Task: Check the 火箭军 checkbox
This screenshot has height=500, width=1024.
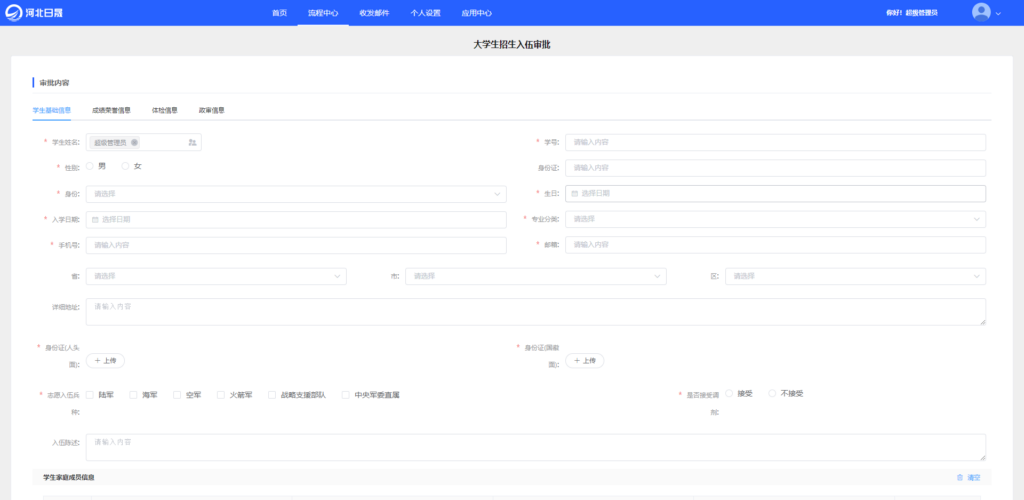Action: point(221,395)
